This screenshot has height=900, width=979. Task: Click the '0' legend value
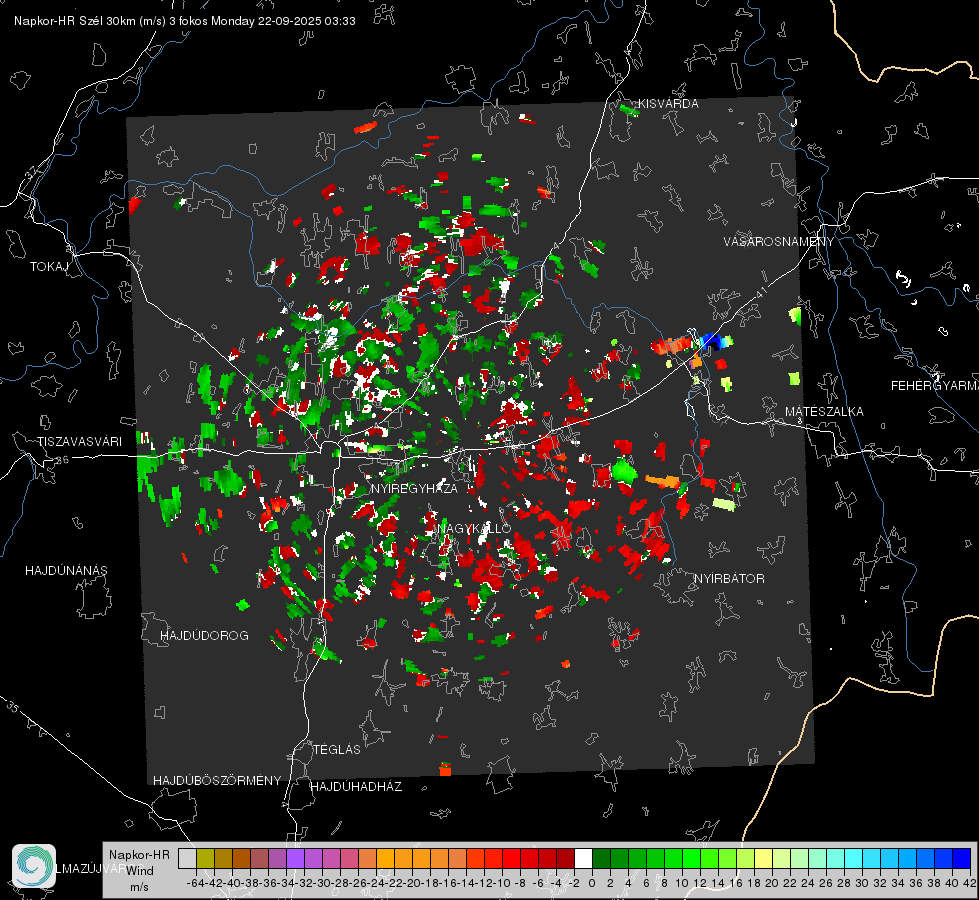point(592,883)
